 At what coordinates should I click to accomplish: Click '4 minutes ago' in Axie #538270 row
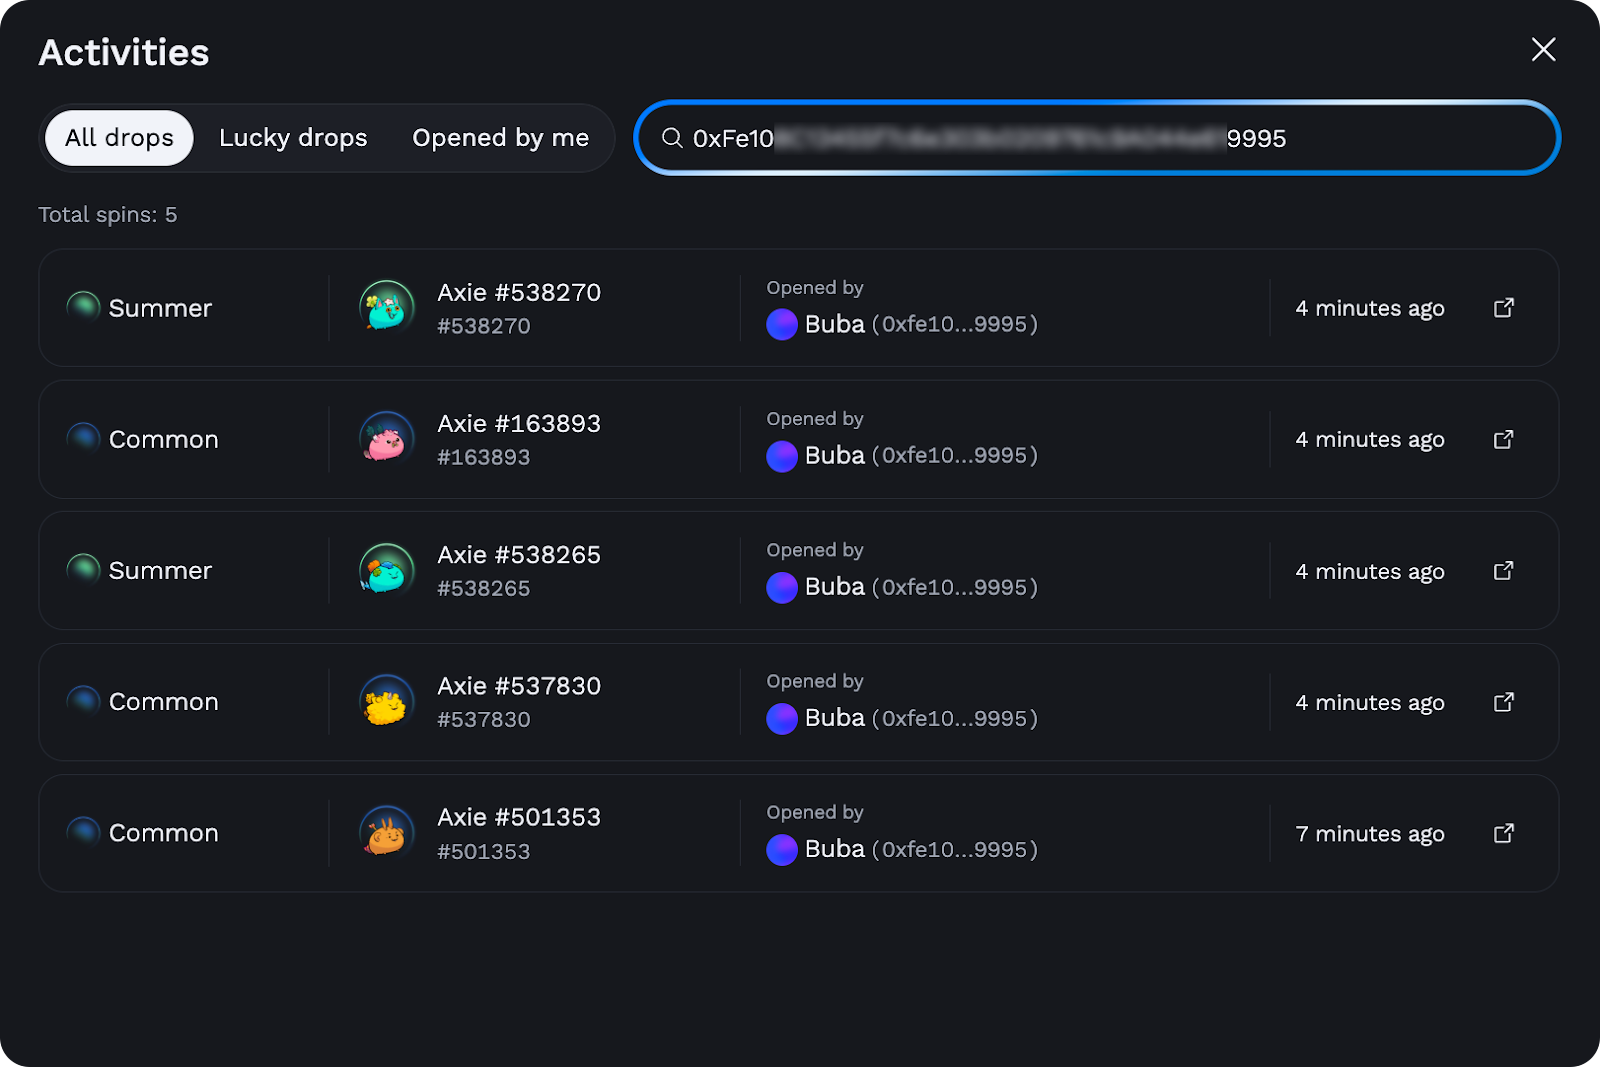[1370, 308]
